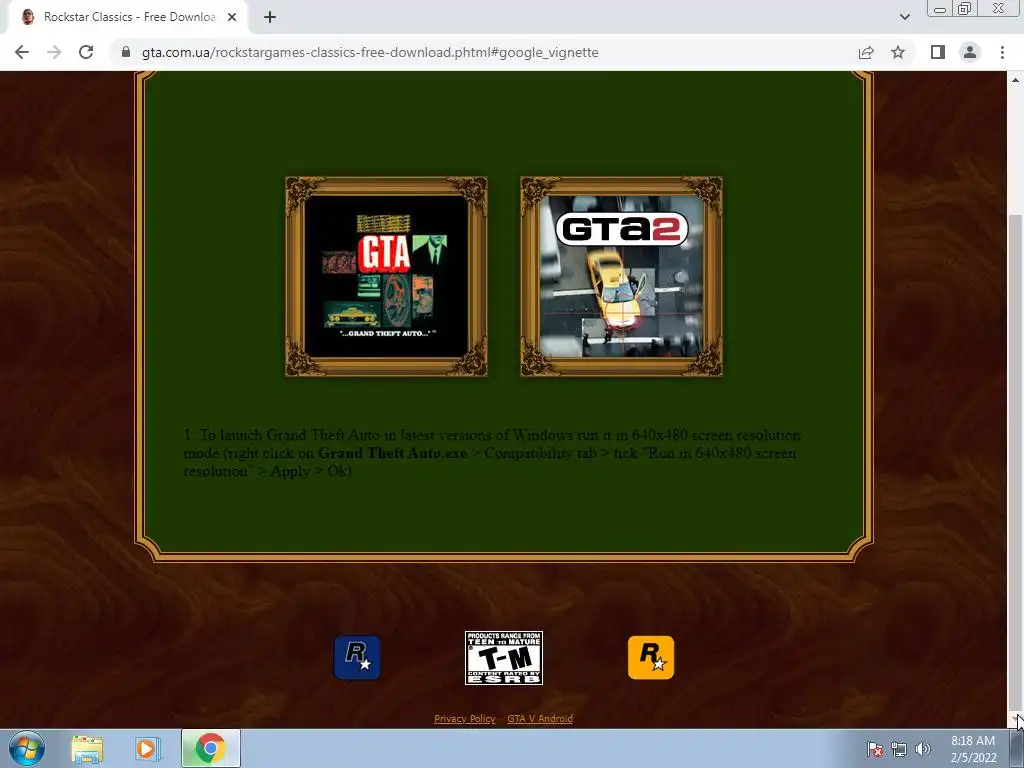The height and width of the screenshot is (768, 1024).
Task: Open a new browser tab
Action: click(x=270, y=17)
